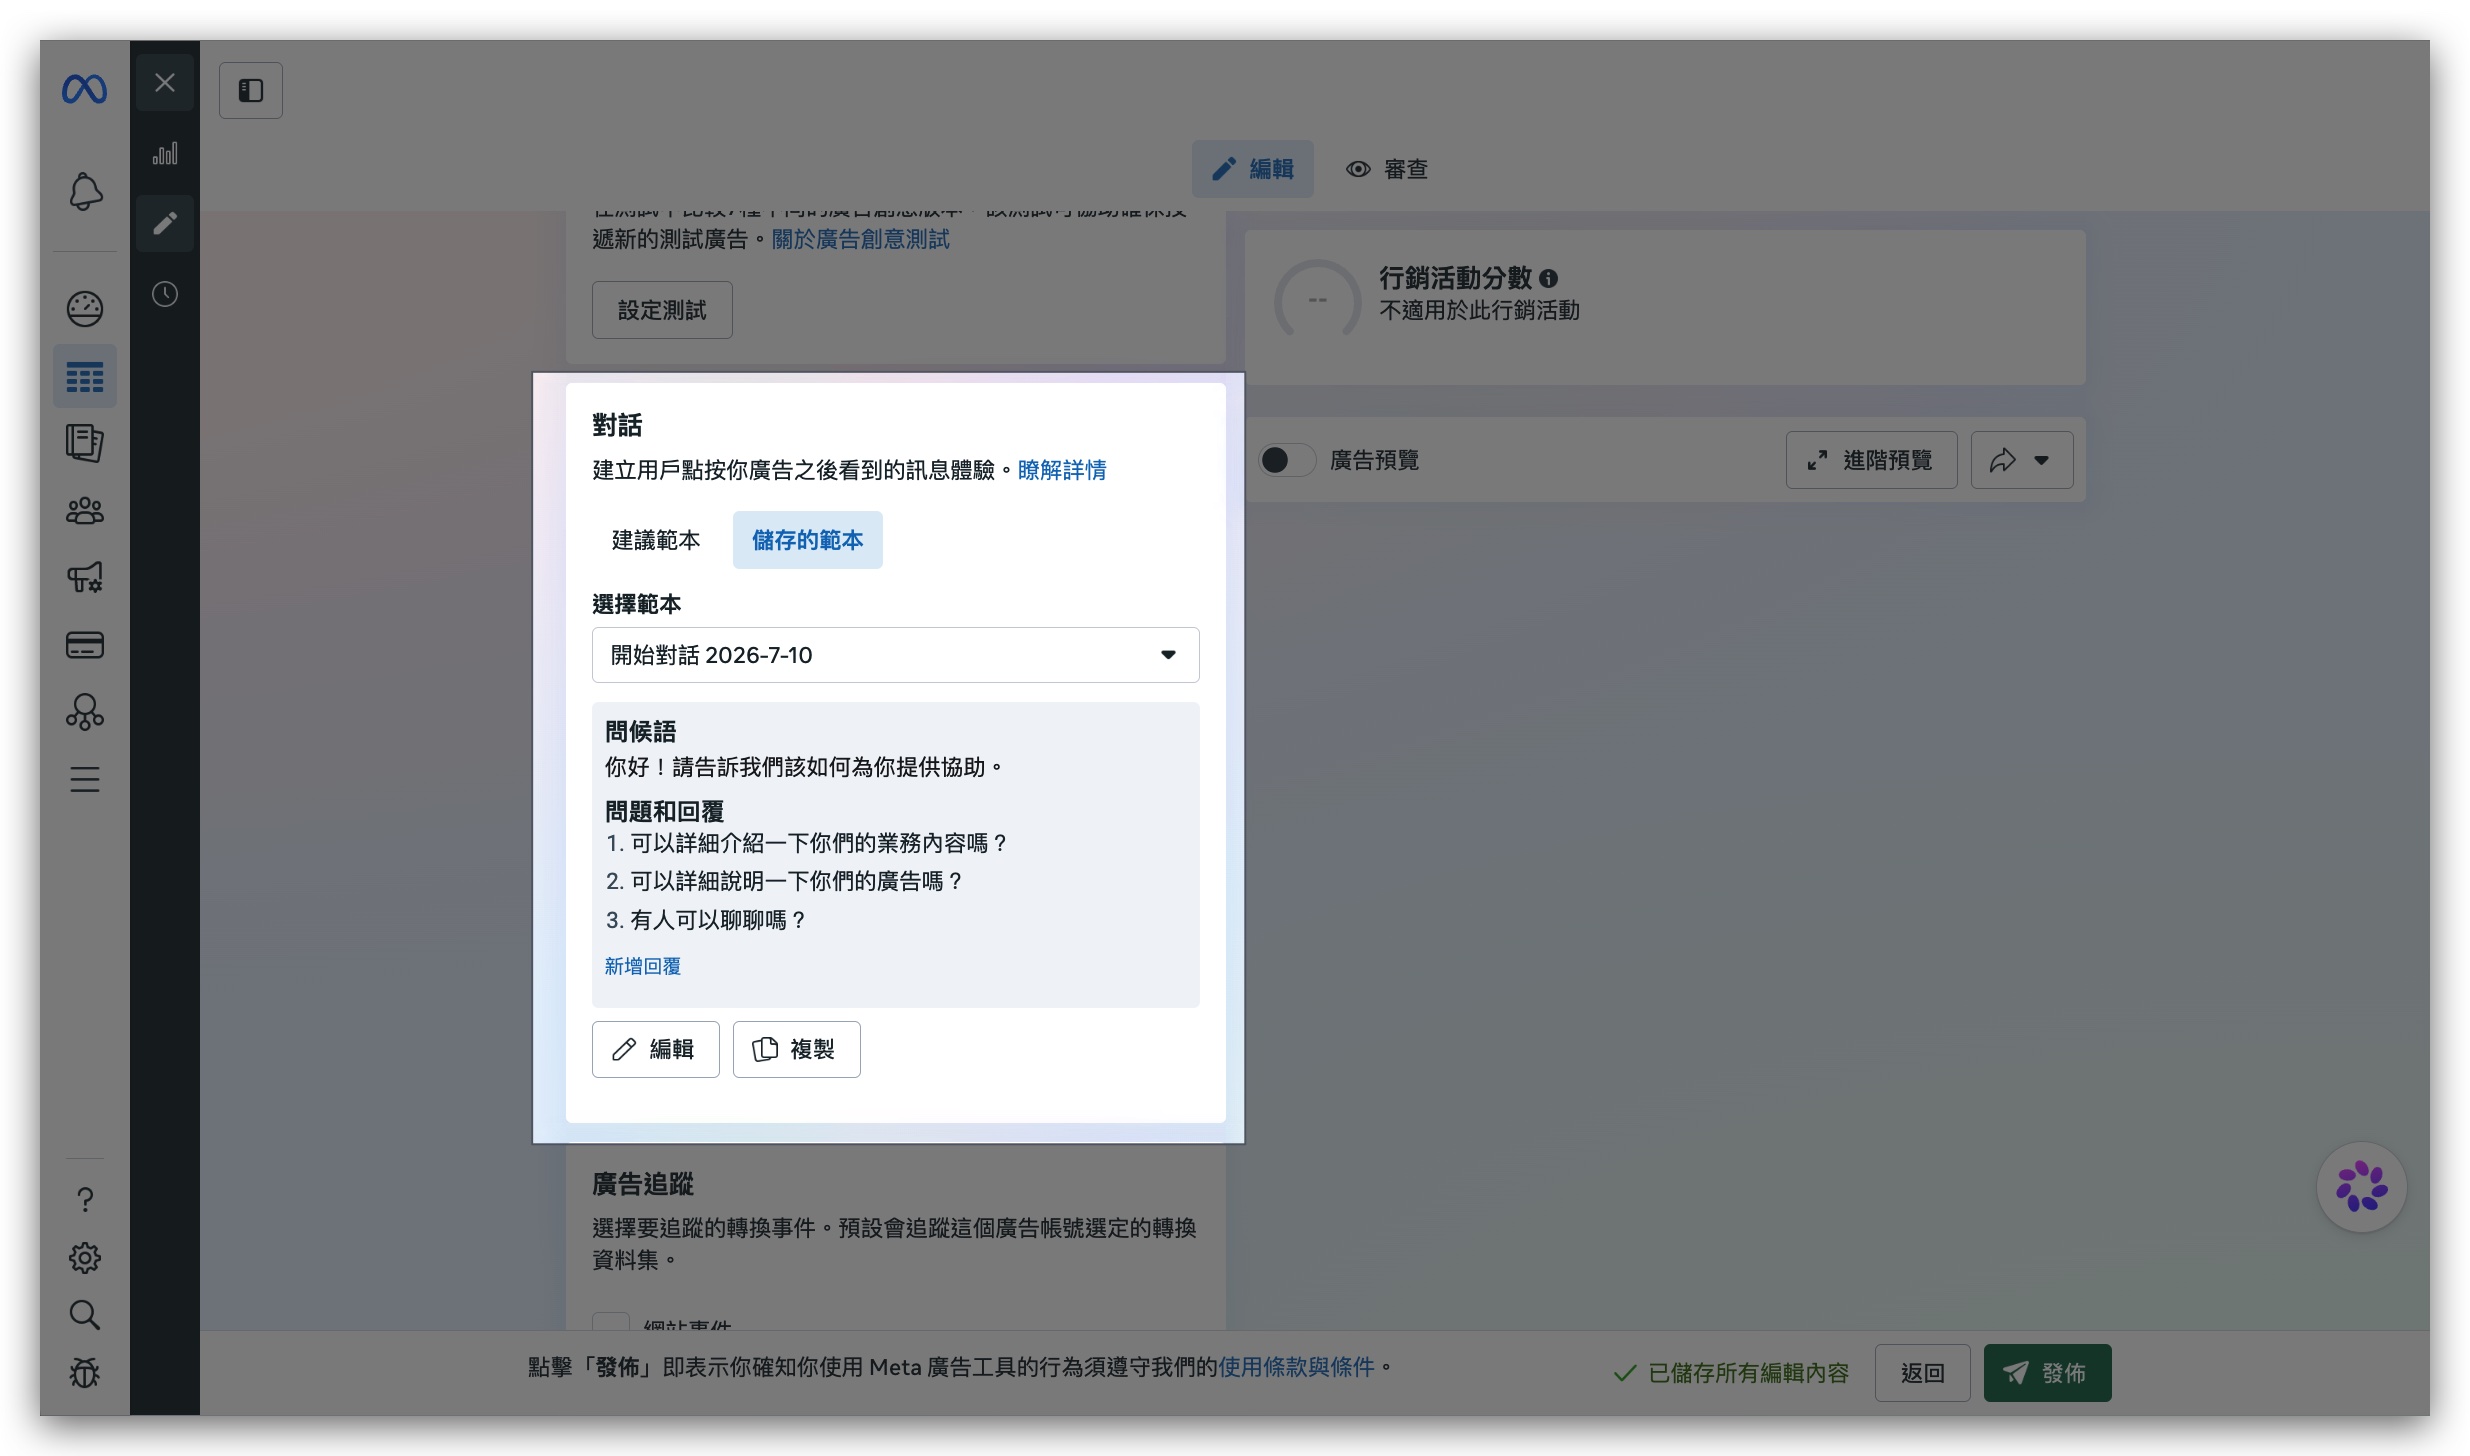The height and width of the screenshot is (1456, 2470).
Task: Click the 問候語 heading
Action: click(x=640, y=732)
